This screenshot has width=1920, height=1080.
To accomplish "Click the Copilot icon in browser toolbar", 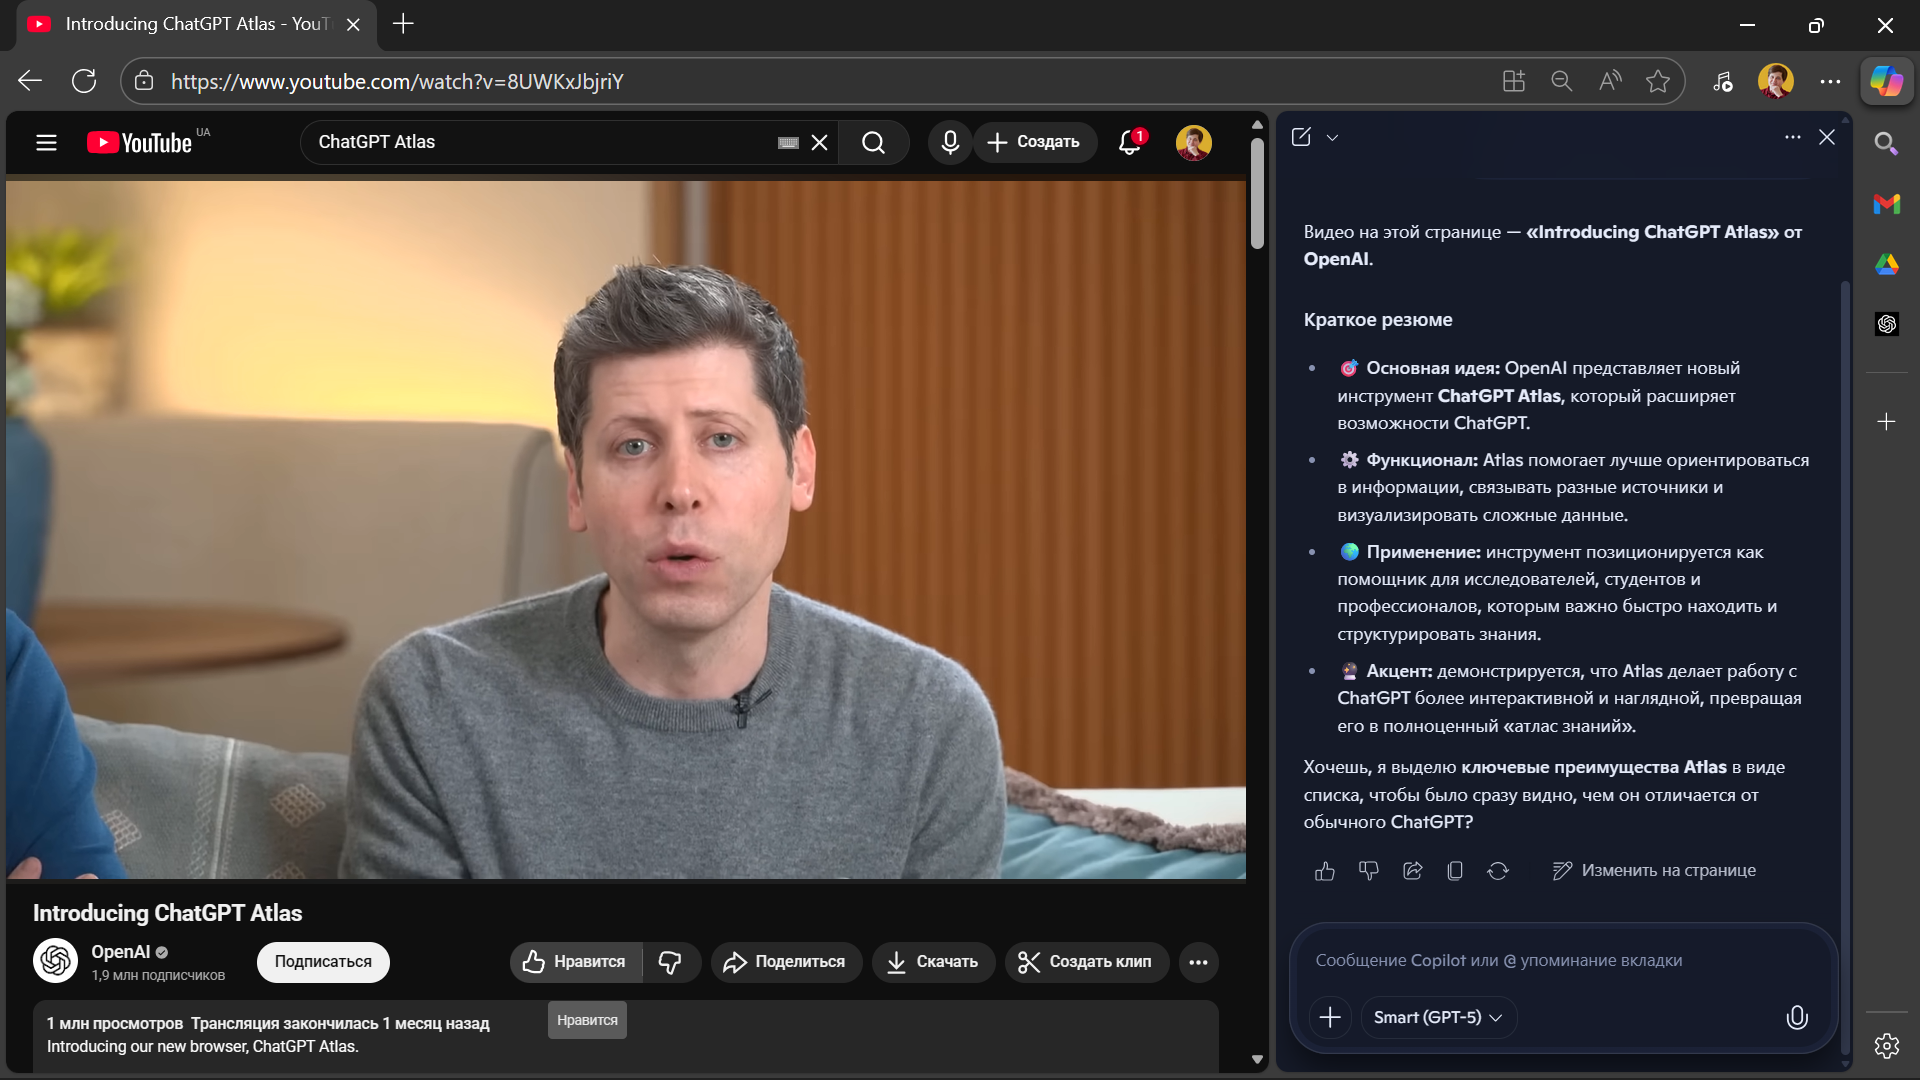I will pos(1886,81).
